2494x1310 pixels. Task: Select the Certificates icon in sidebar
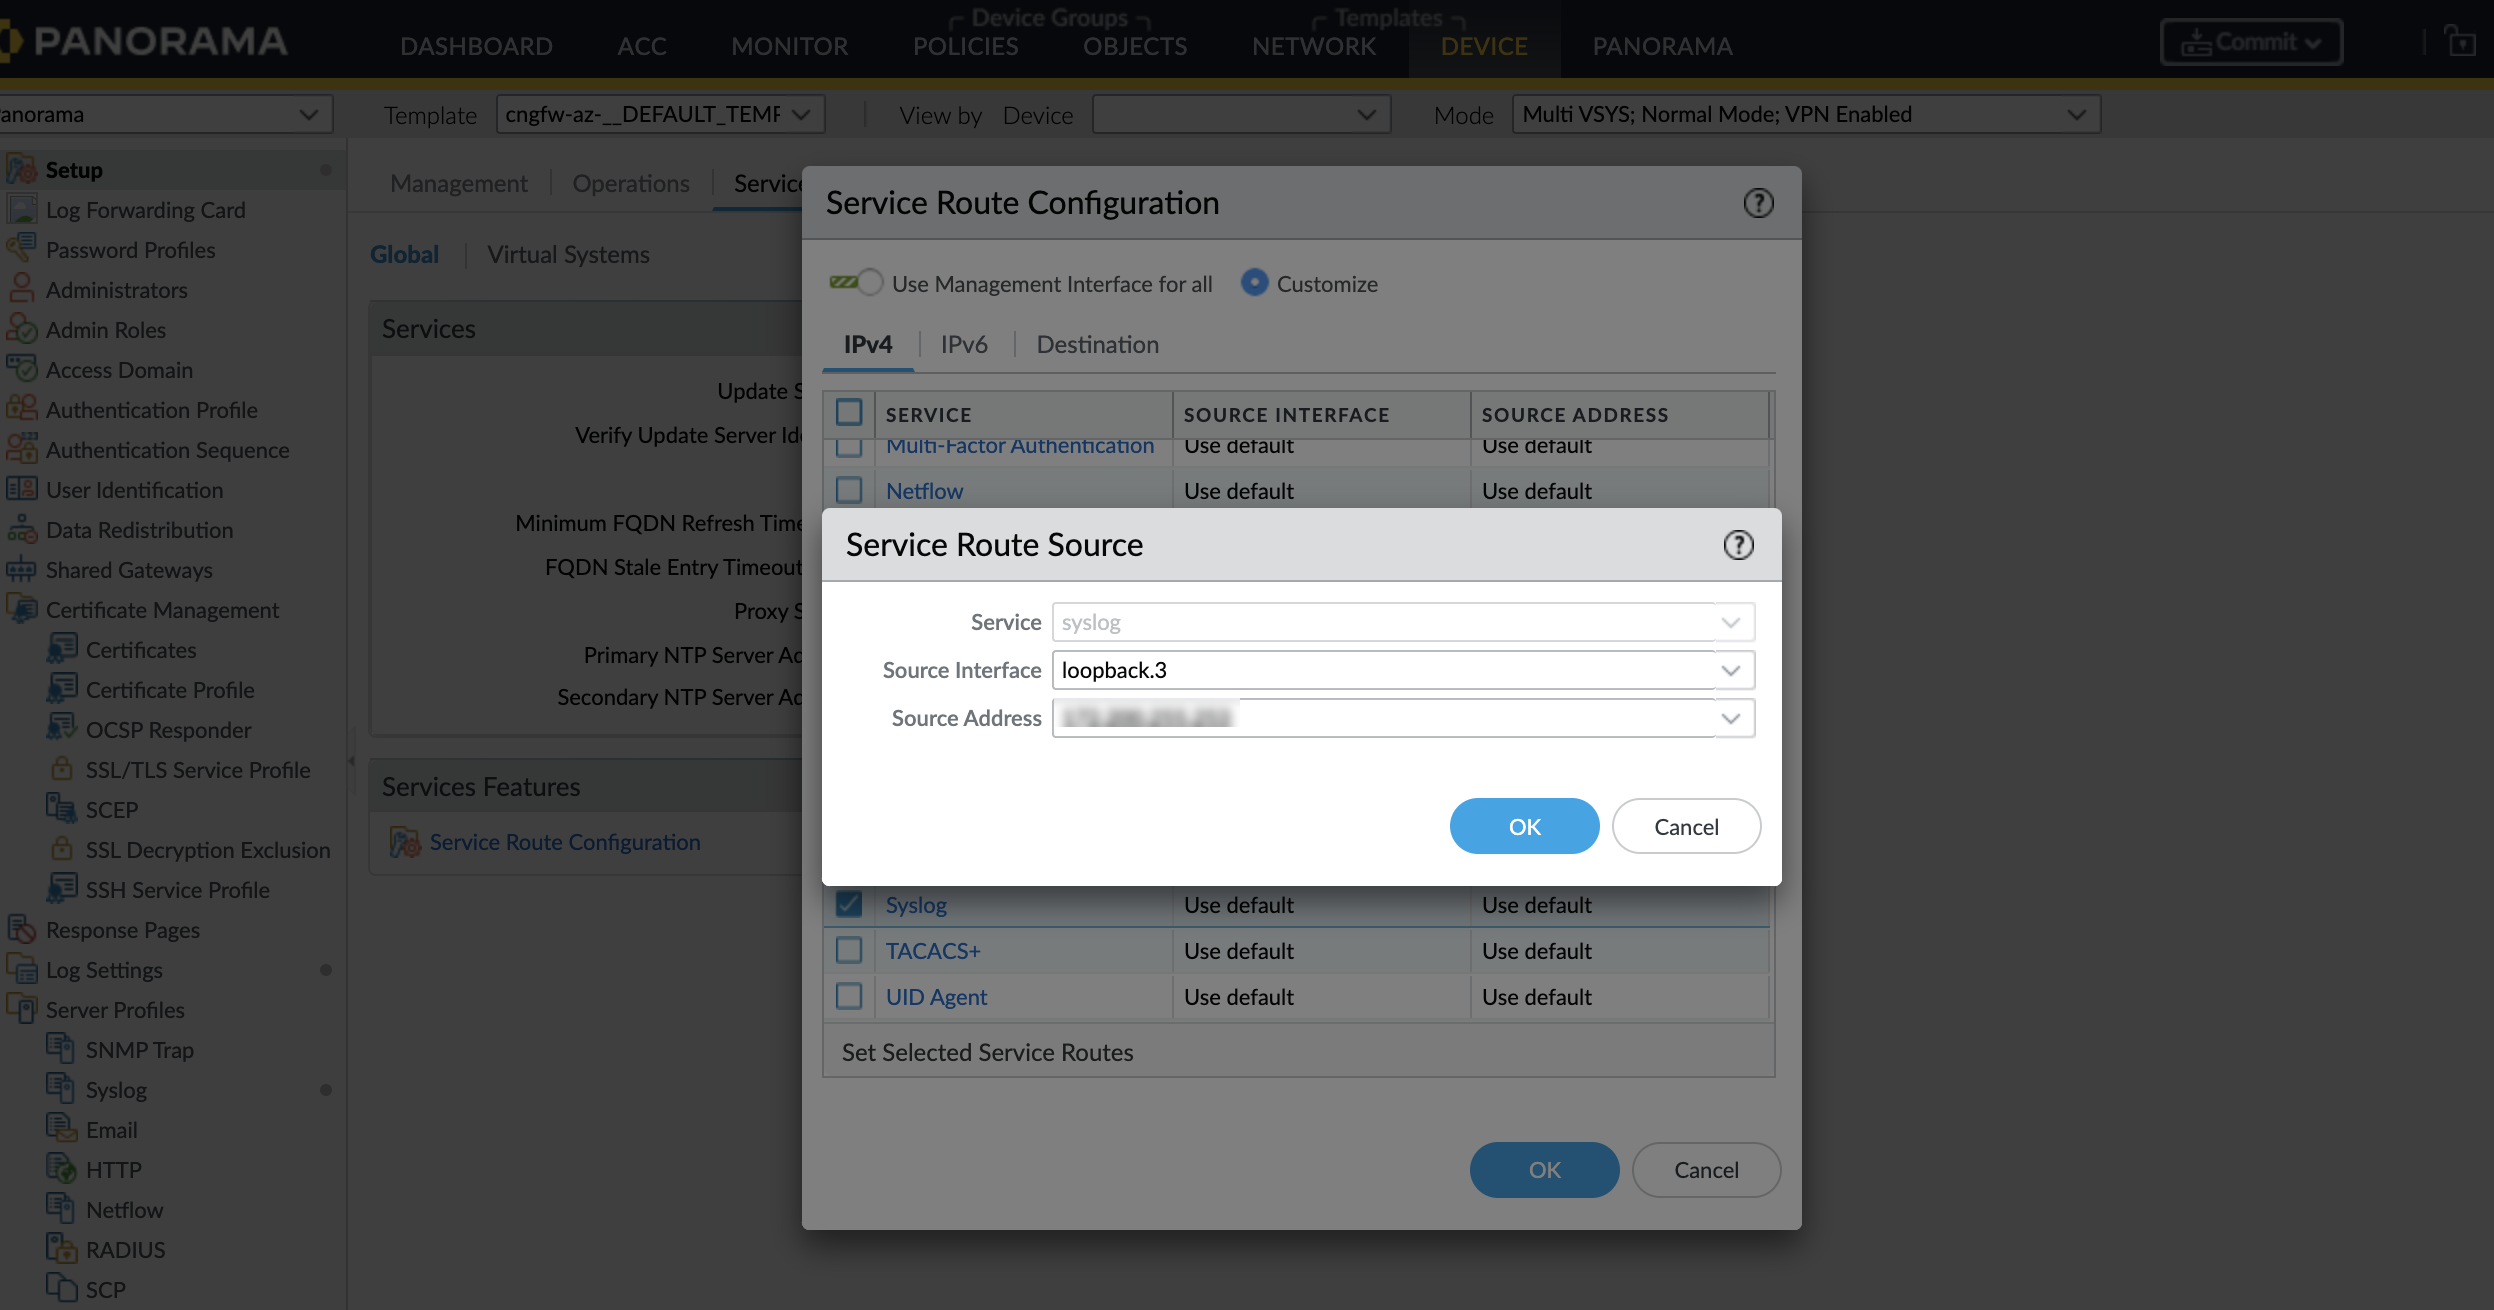63,649
